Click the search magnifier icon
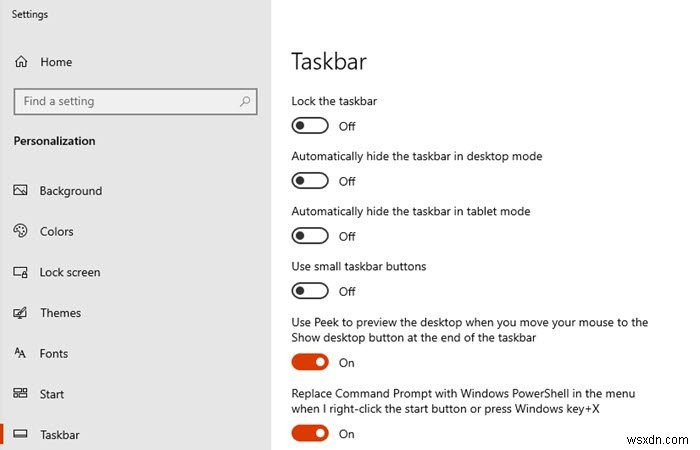 245,101
